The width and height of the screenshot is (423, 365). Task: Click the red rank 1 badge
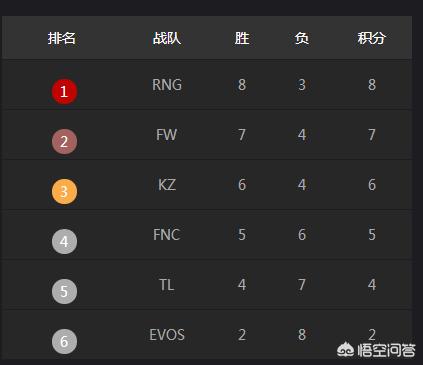pyautogui.click(x=64, y=91)
